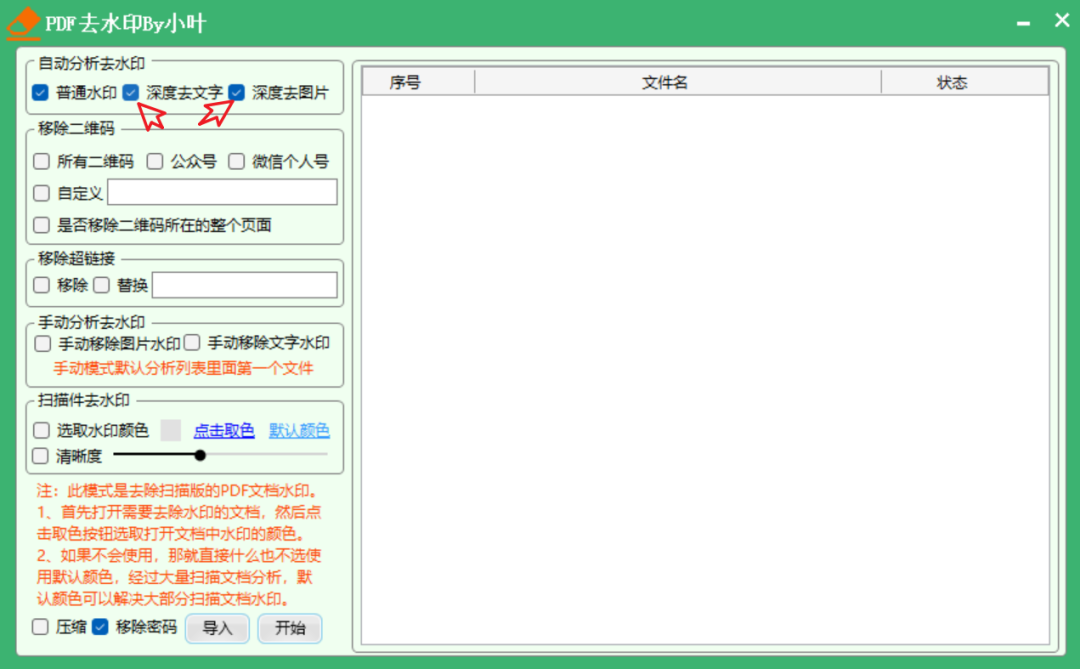Click the 导入 button
Screen dimensions: 1080x669
click(x=217, y=628)
